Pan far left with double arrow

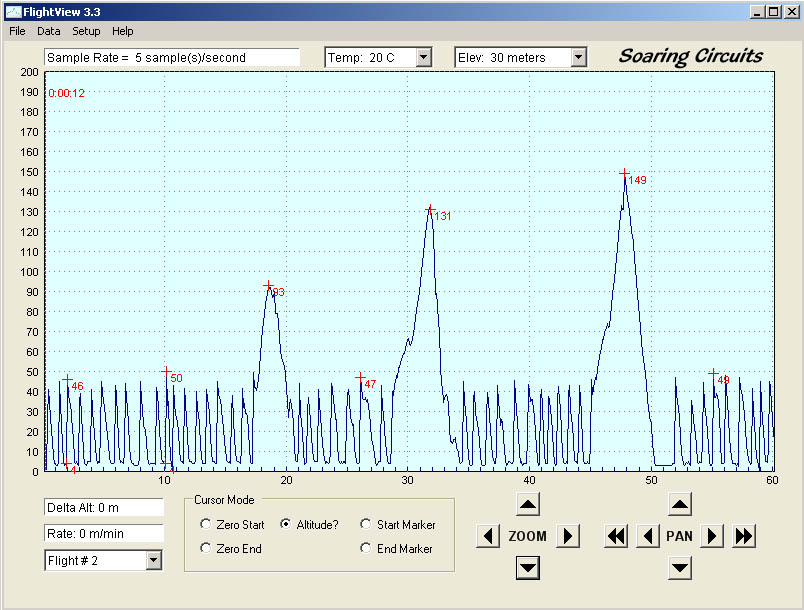[x=616, y=536]
